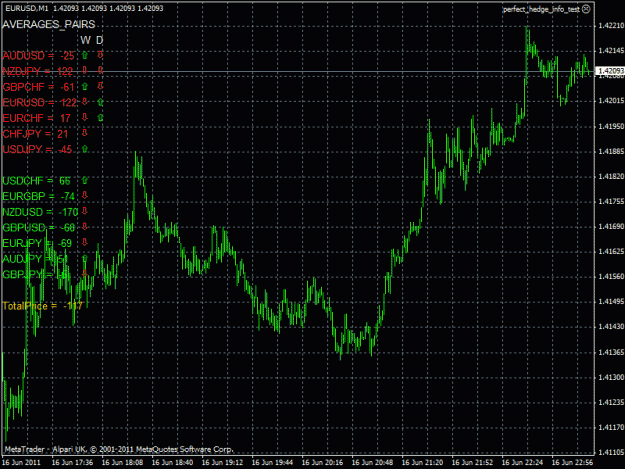Click the 1.42145 price scale value
625x469 pixels.
click(611, 51)
